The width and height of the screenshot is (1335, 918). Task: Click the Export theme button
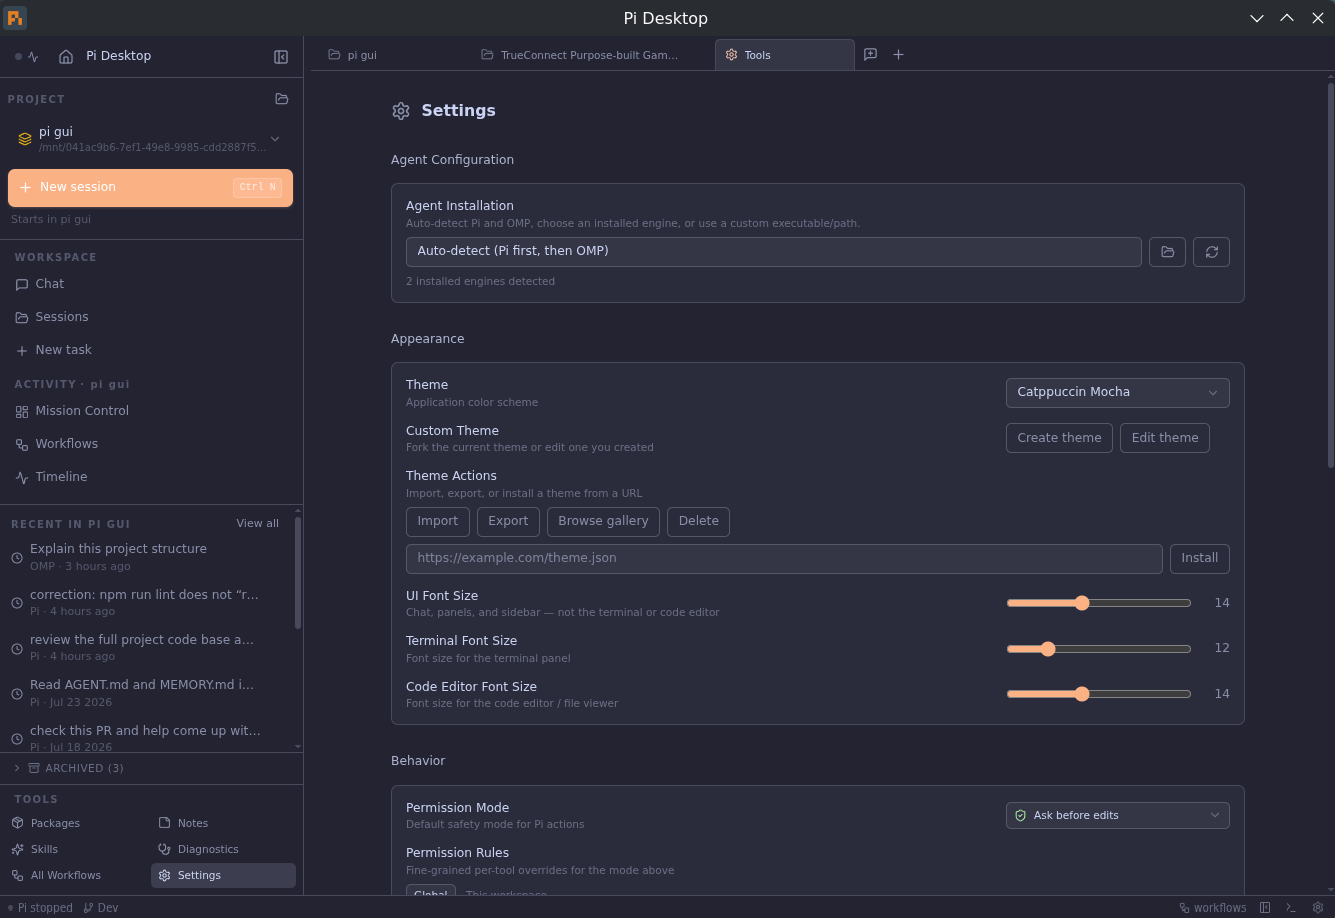tap(508, 522)
